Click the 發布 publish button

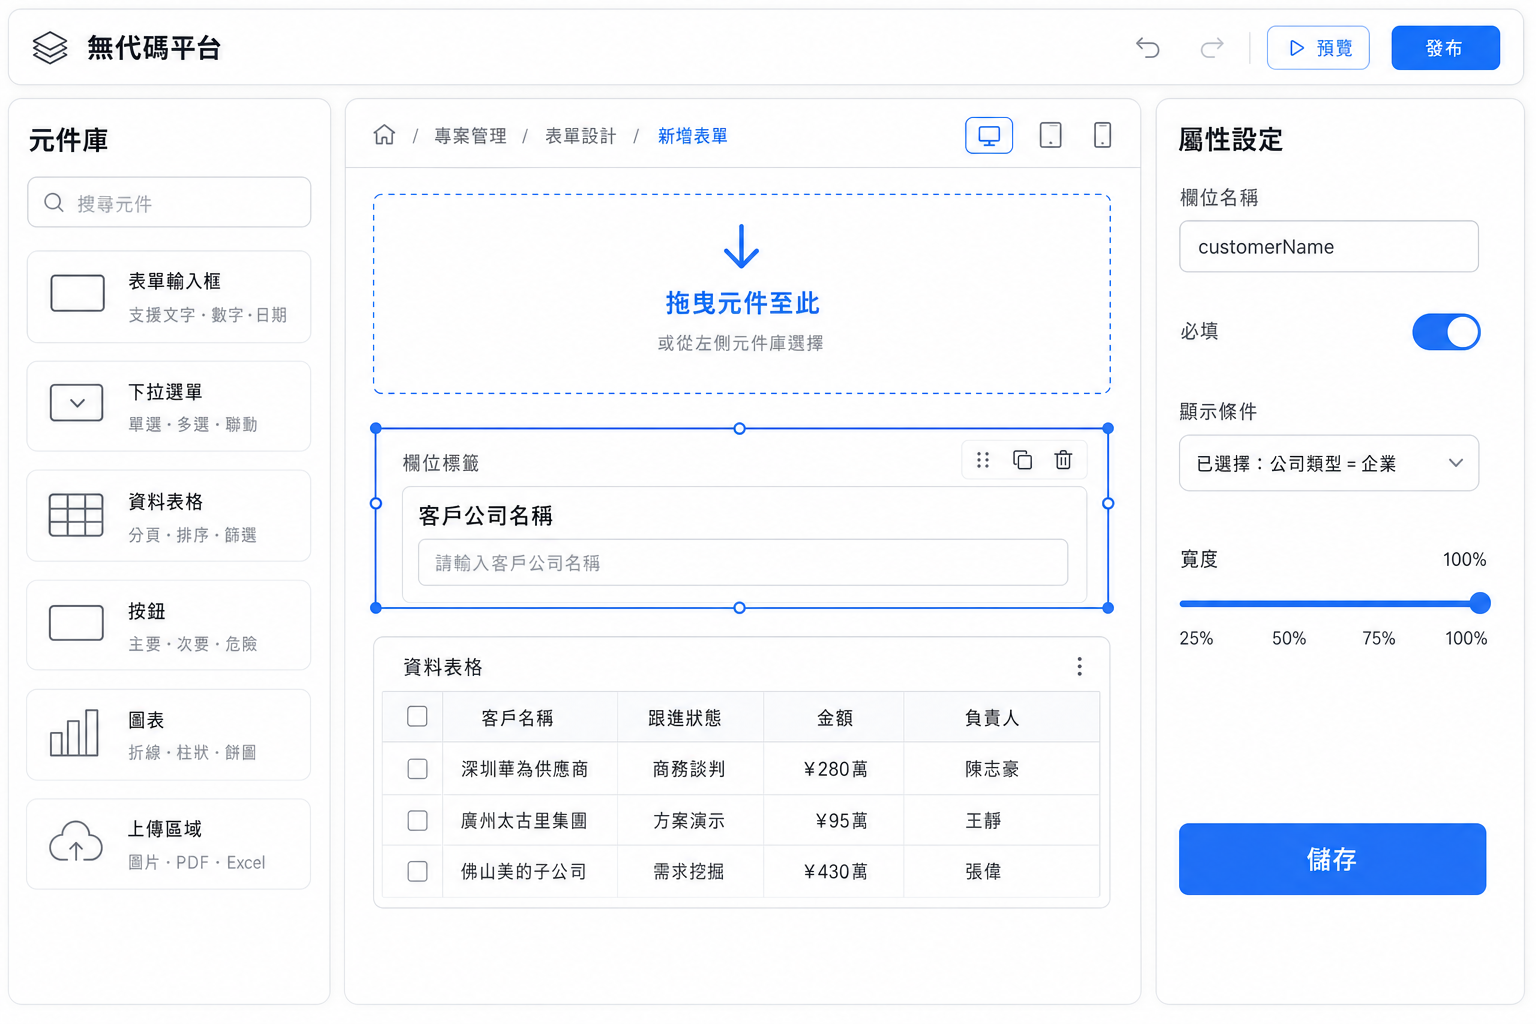tap(1445, 48)
